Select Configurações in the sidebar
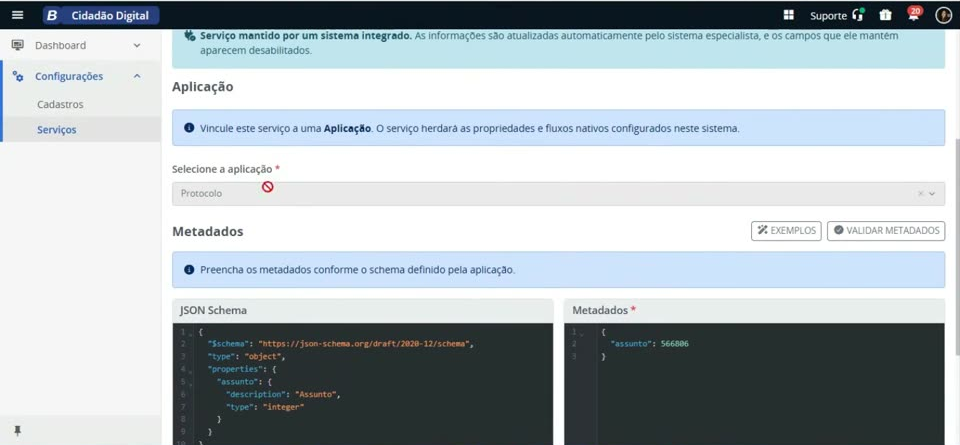Screen dimensions: 960x445 coord(69,77)
